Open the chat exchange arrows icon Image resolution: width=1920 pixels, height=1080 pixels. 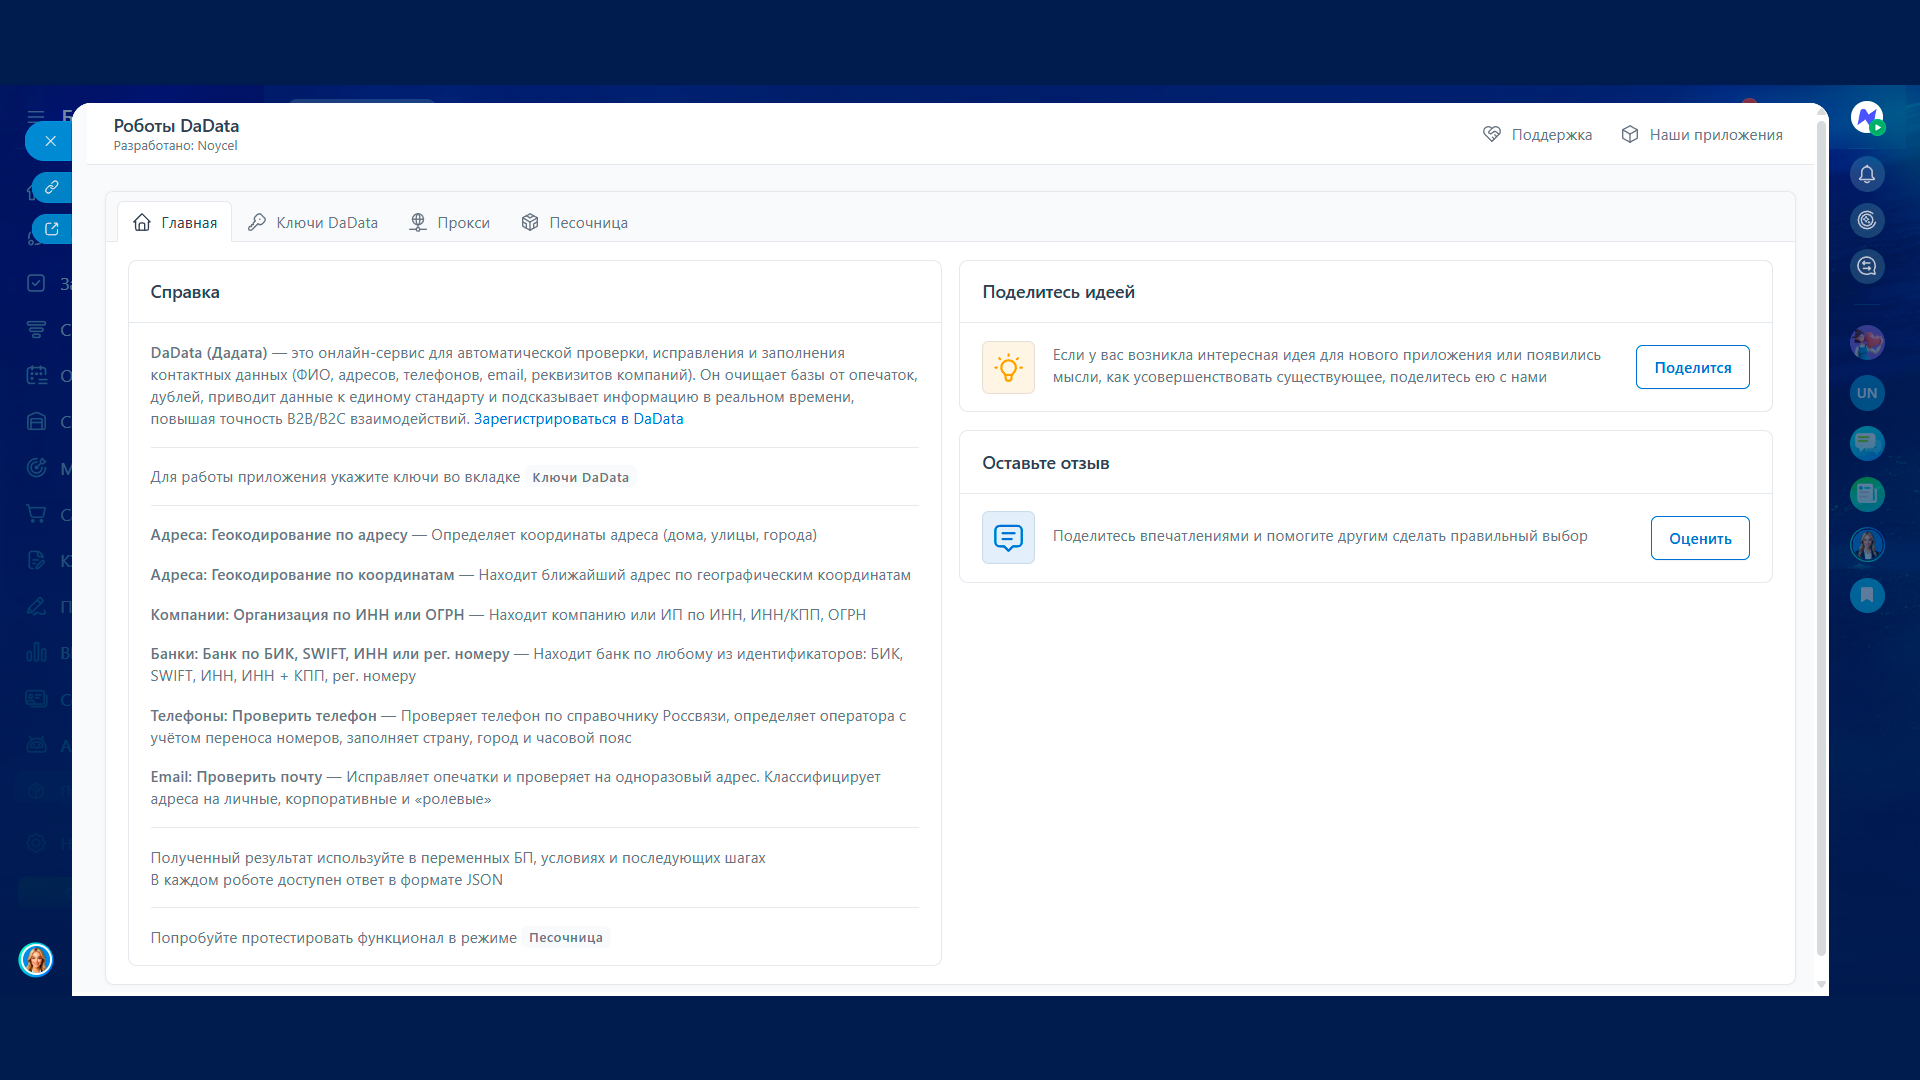(x=1866, y=267)
